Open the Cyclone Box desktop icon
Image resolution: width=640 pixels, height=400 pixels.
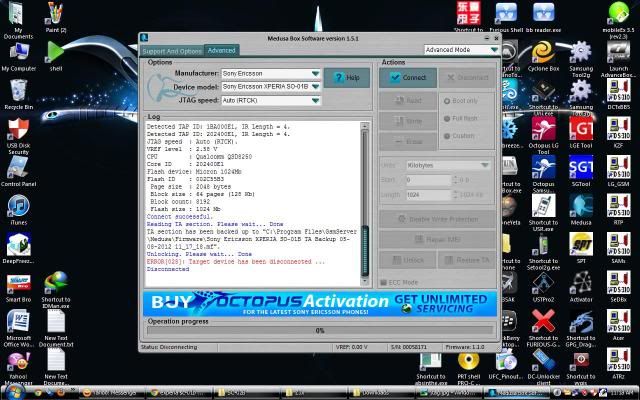click(x=543, y=56)
